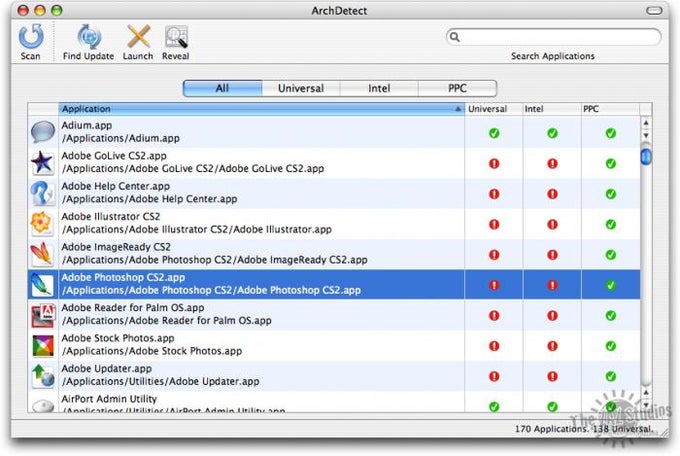The image size is (680, 456).
Task: Click the Reveal magnifier icon
Action: (x=176, y=36)
